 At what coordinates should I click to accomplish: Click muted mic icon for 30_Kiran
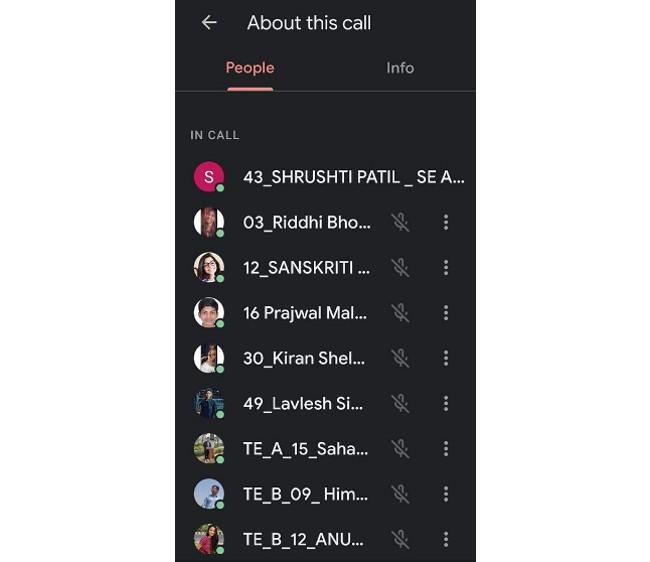[x=400, y=358]
